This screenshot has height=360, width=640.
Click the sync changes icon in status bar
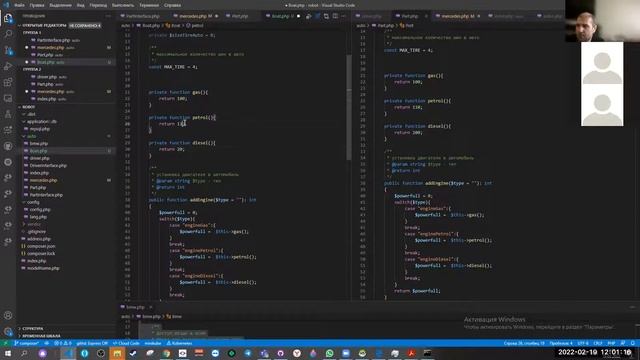click(47, 343)
